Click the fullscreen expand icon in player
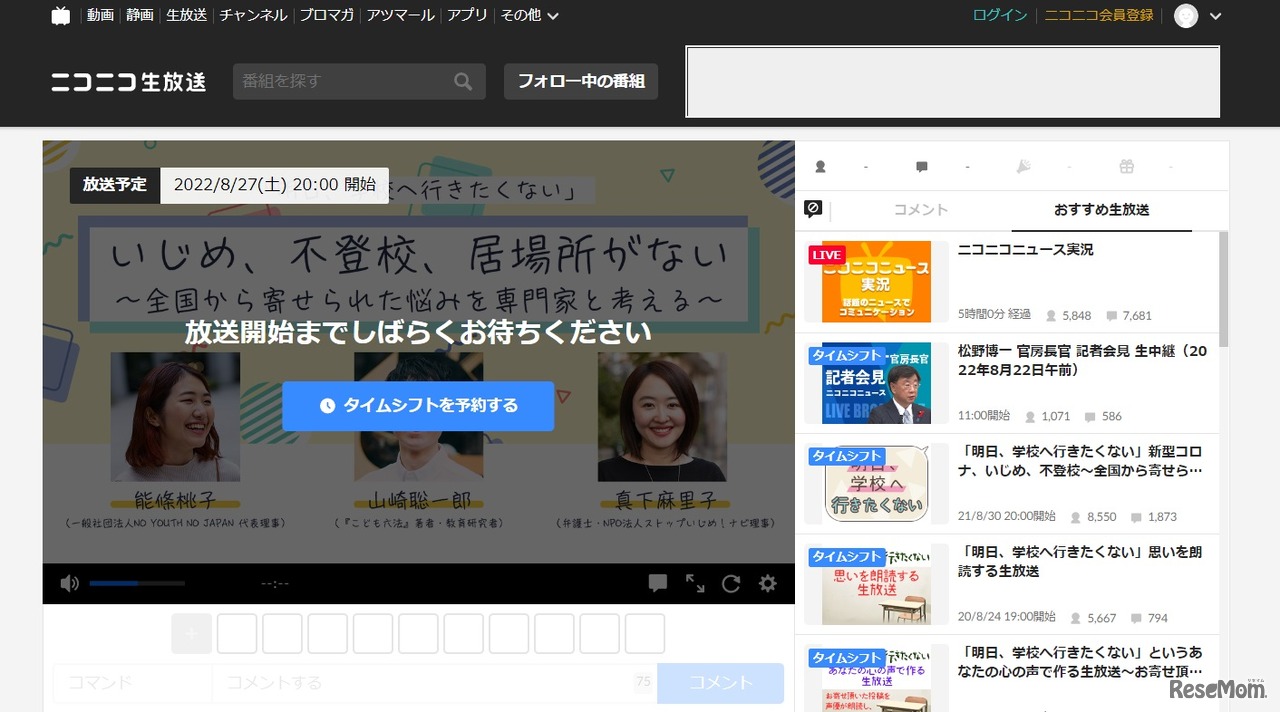The height and width of the screenshot is (712, 1280). (696, 583)
